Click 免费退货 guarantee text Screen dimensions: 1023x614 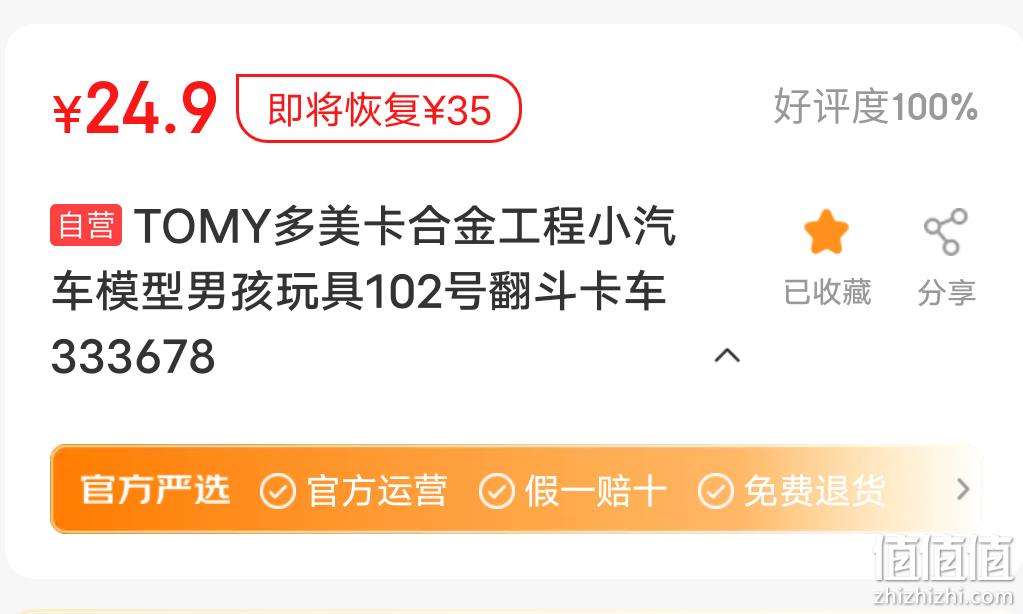(x=815, y=491)
